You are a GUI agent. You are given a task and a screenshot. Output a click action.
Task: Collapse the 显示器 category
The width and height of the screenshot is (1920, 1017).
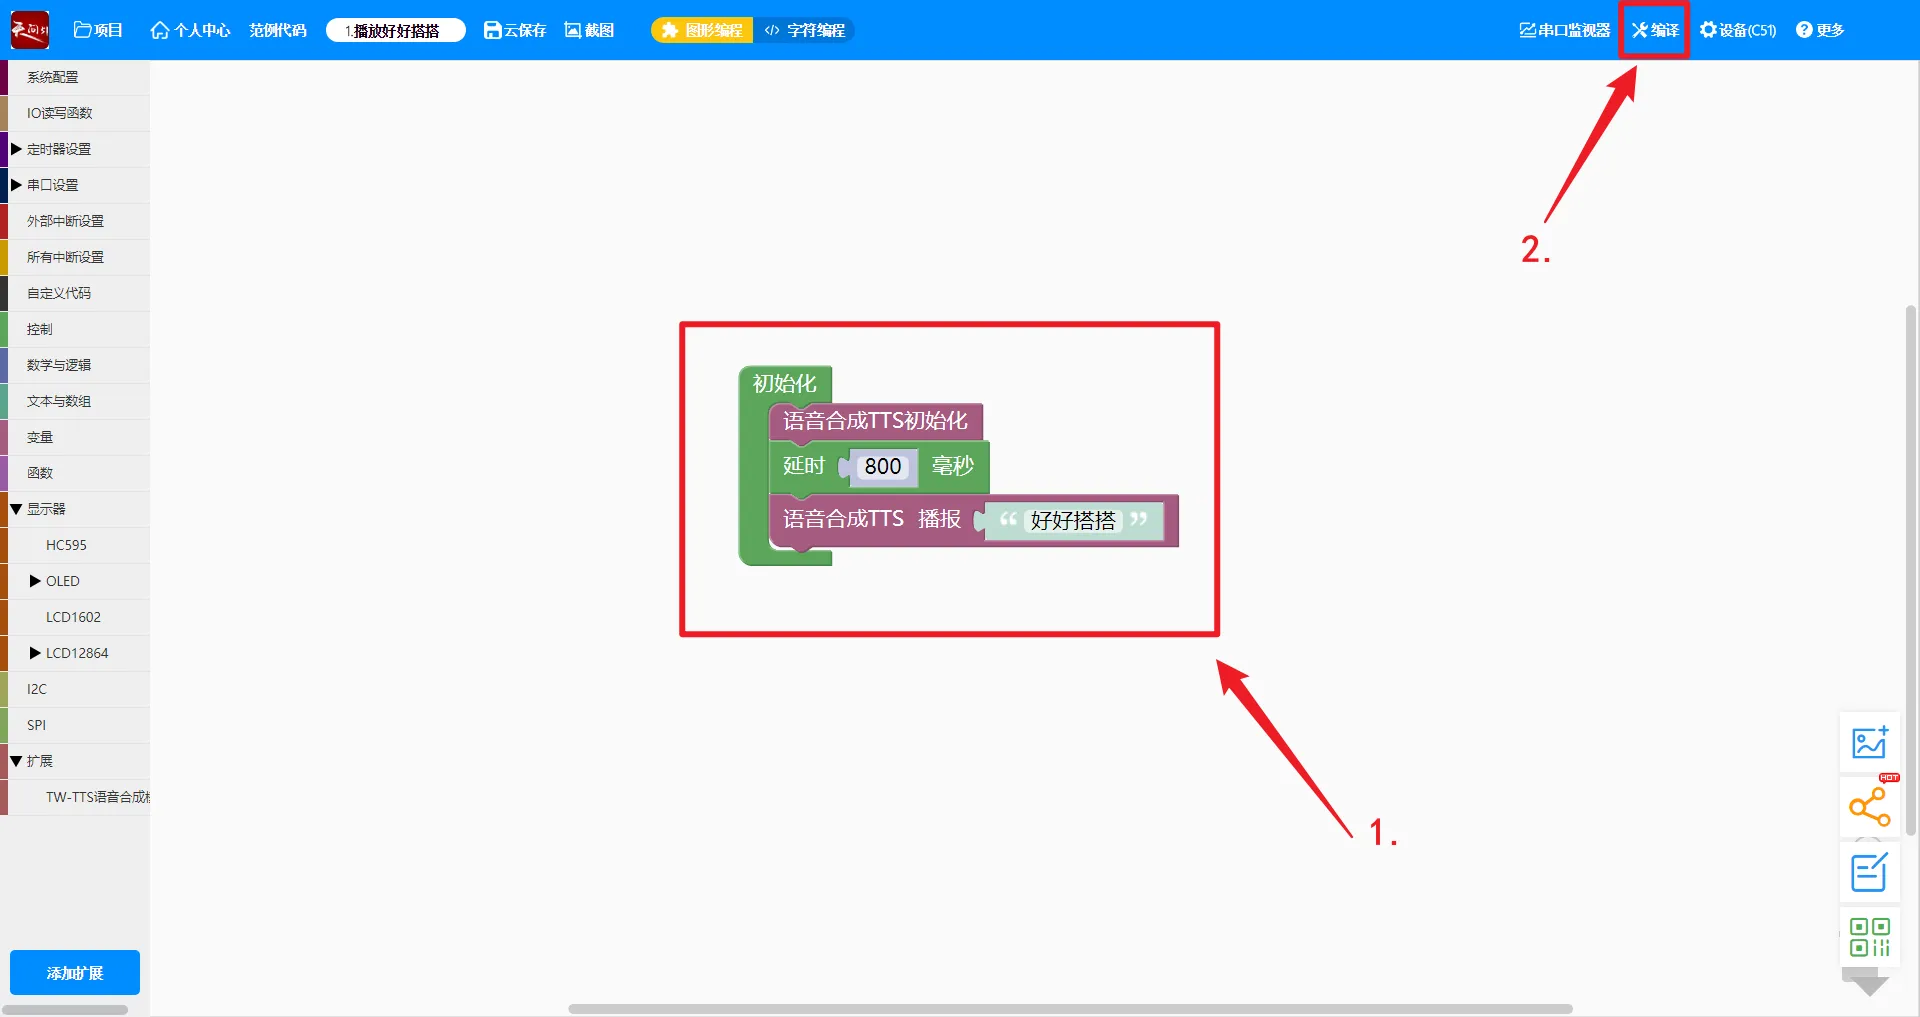point(16,509)
